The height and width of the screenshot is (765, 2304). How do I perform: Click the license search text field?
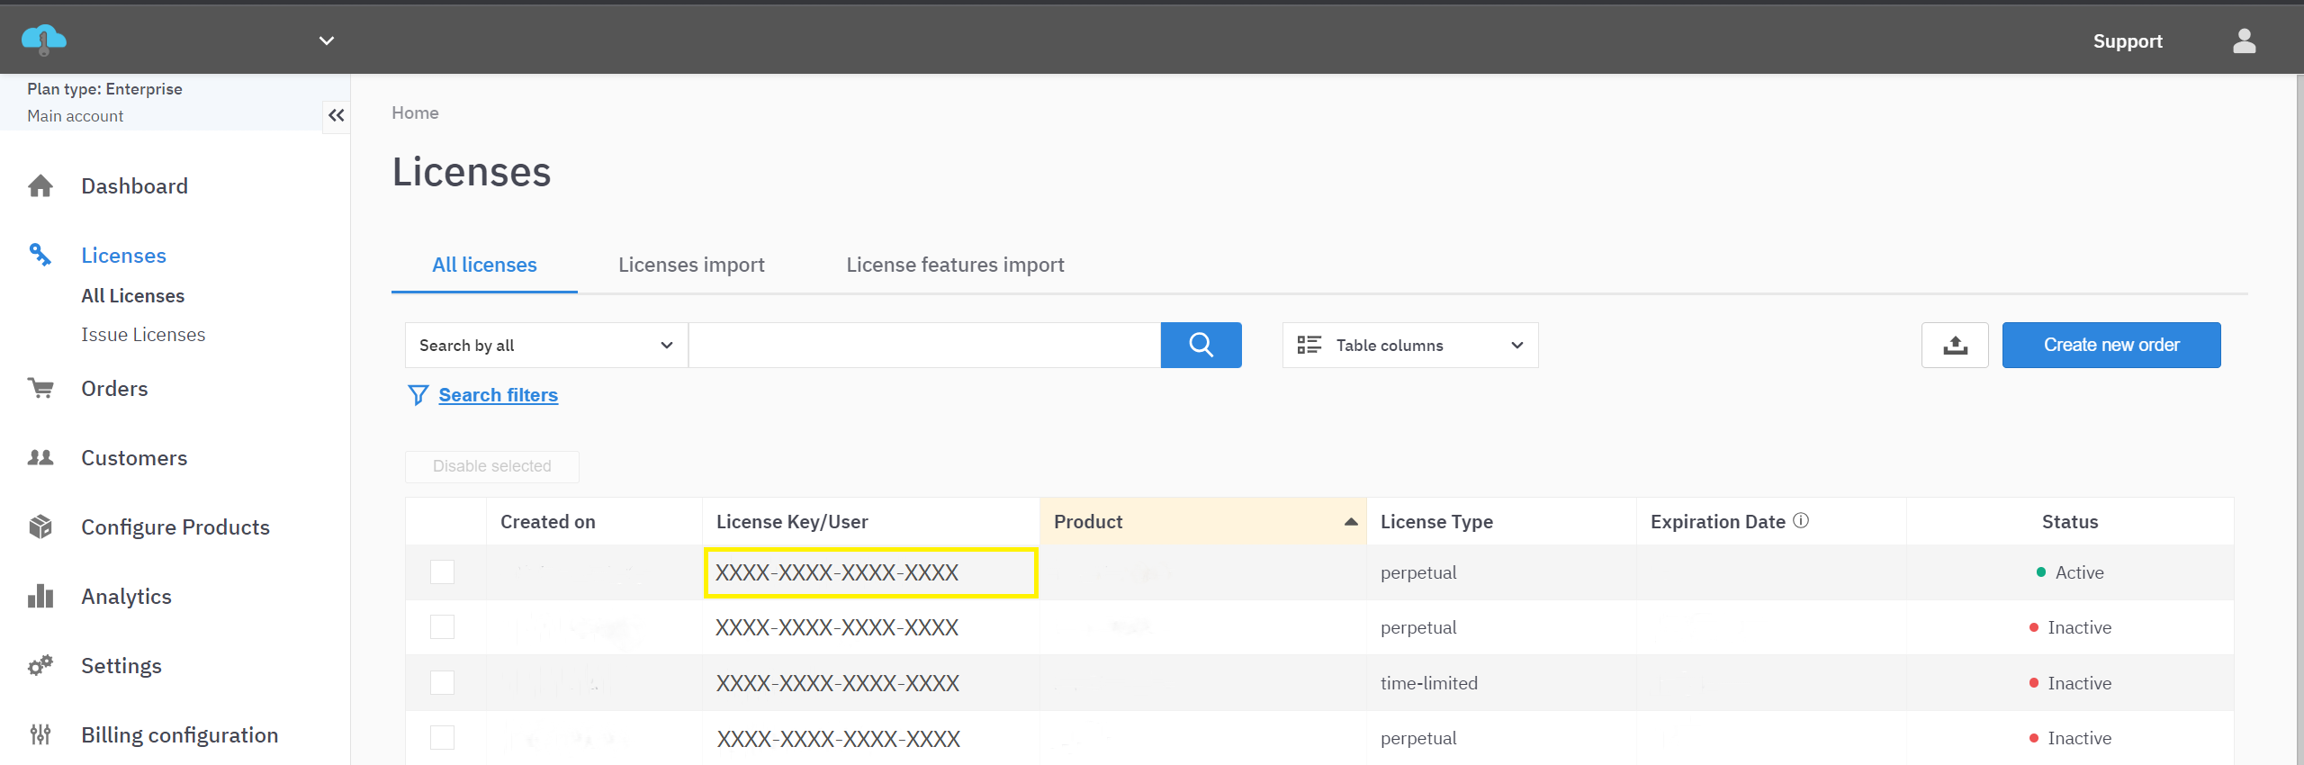[924, 345]
